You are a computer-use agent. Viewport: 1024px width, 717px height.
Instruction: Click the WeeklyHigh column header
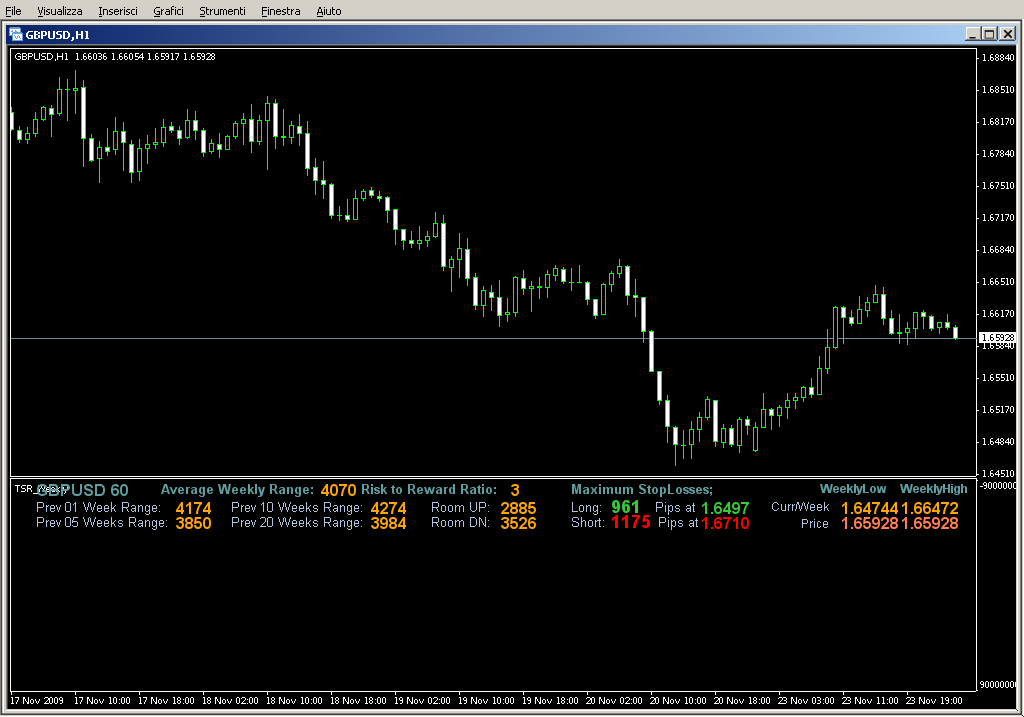[933, 488]
